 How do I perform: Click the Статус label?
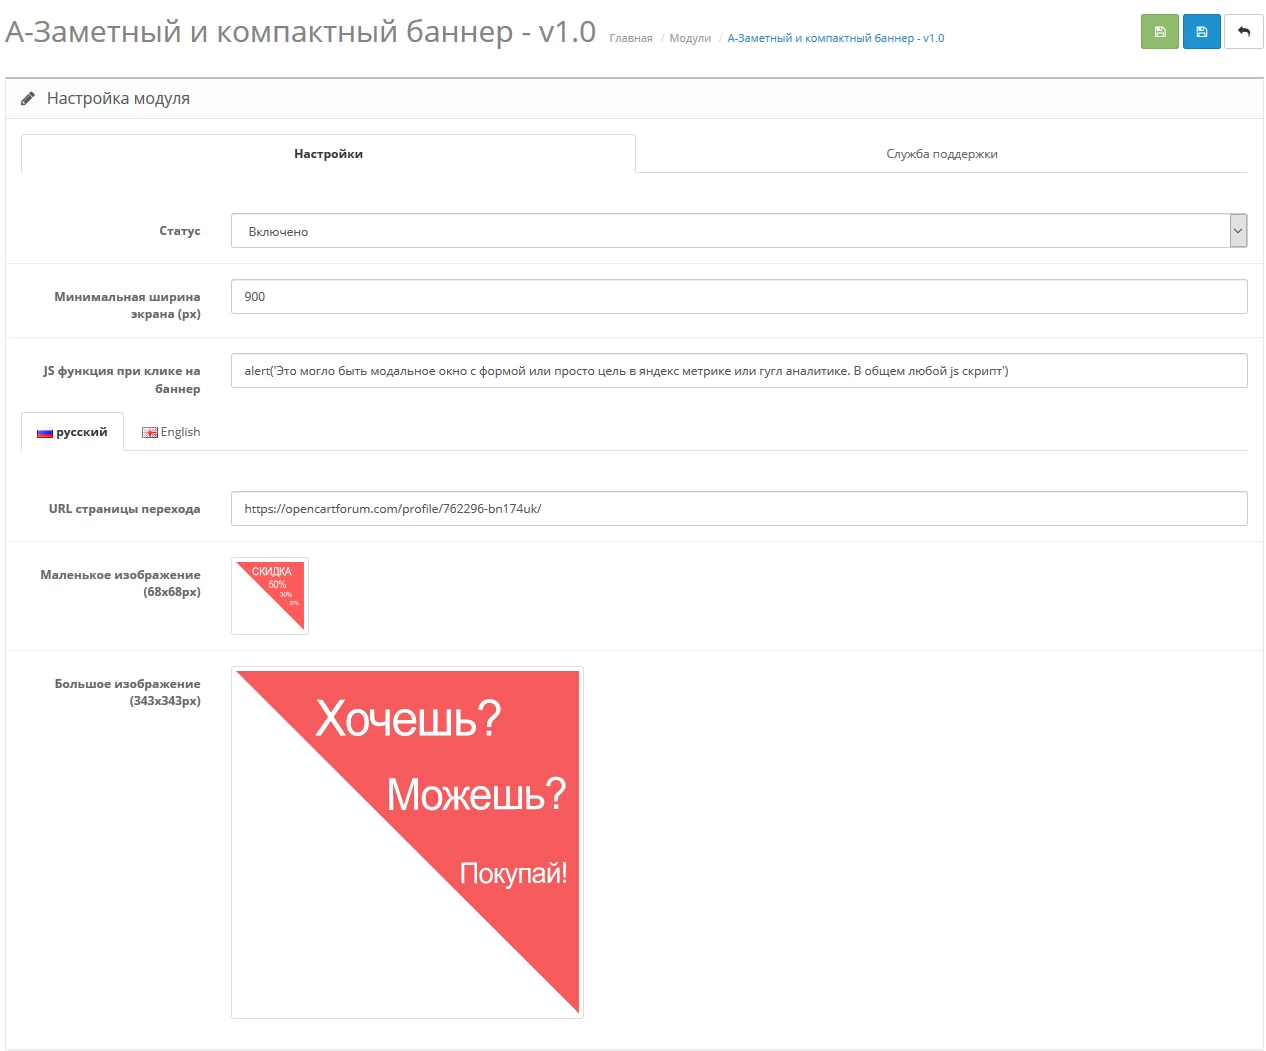click(180, 231)
